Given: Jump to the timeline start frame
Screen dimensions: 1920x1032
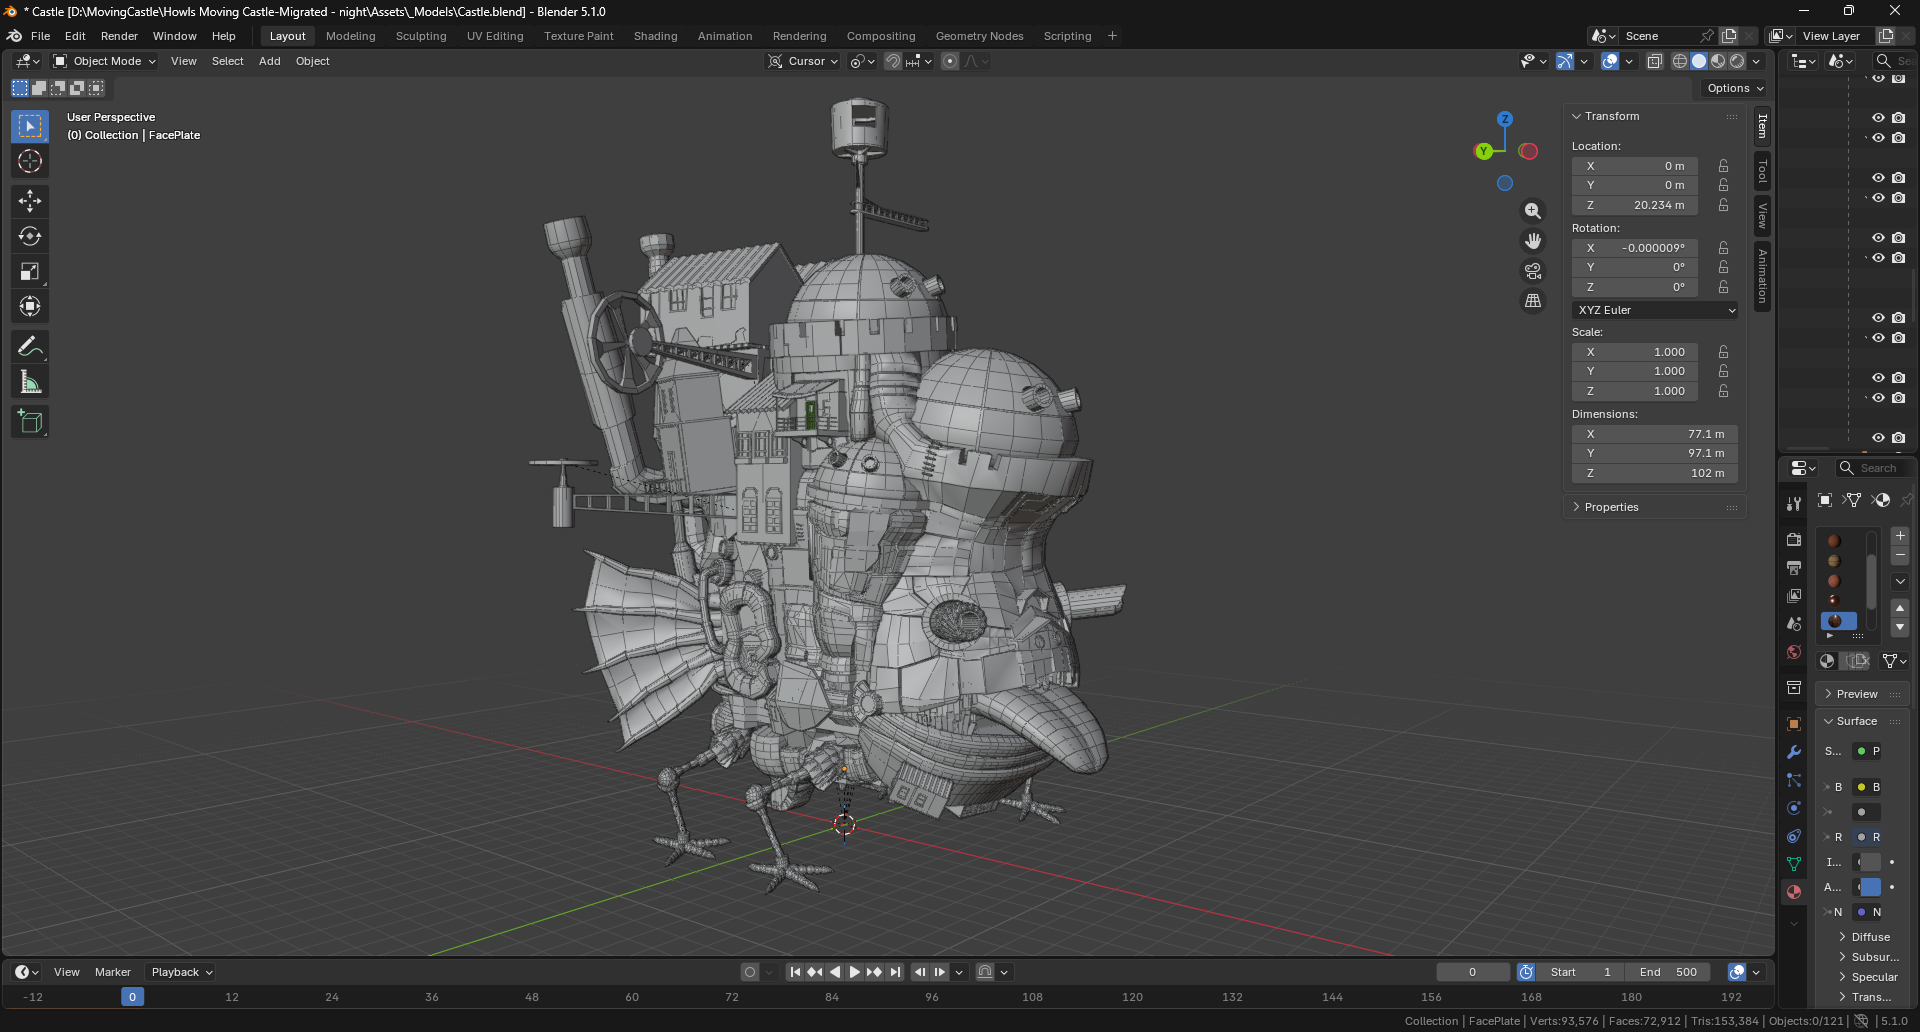Looking at the screenshot, I should 795,972.
